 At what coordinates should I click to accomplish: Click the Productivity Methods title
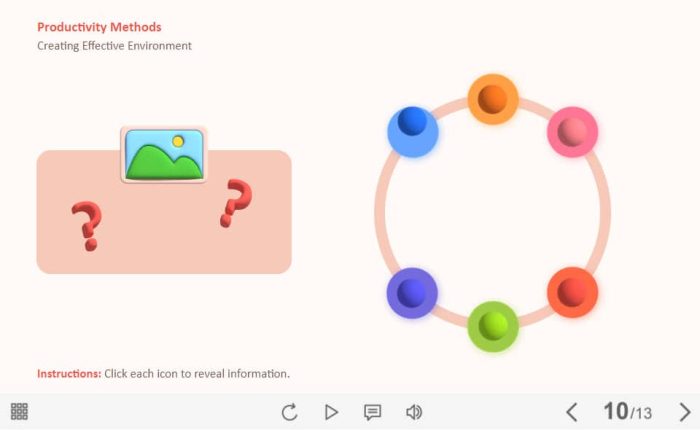point(99,27)
